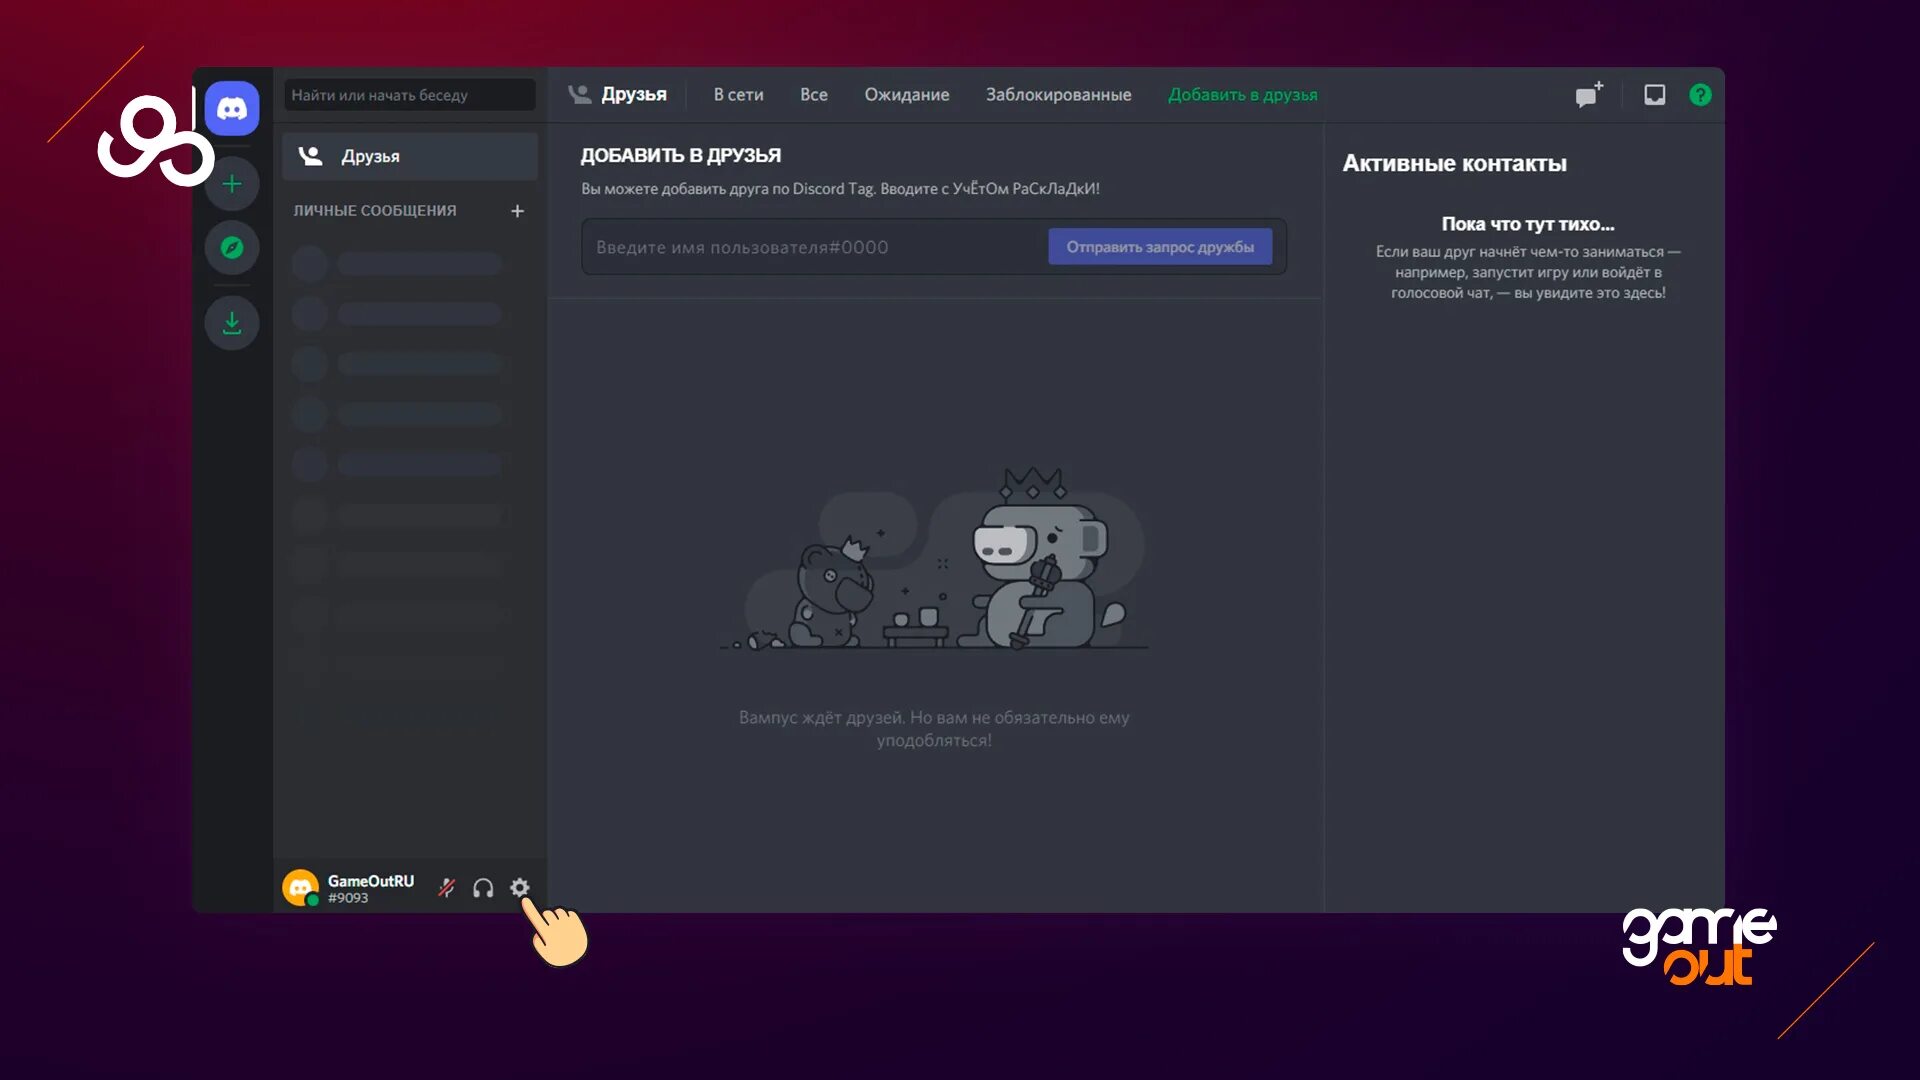Click the New Group DM icon
Image resolution: width=1920 pixels, height=1080 pixels.
(x=1588, y=95)
